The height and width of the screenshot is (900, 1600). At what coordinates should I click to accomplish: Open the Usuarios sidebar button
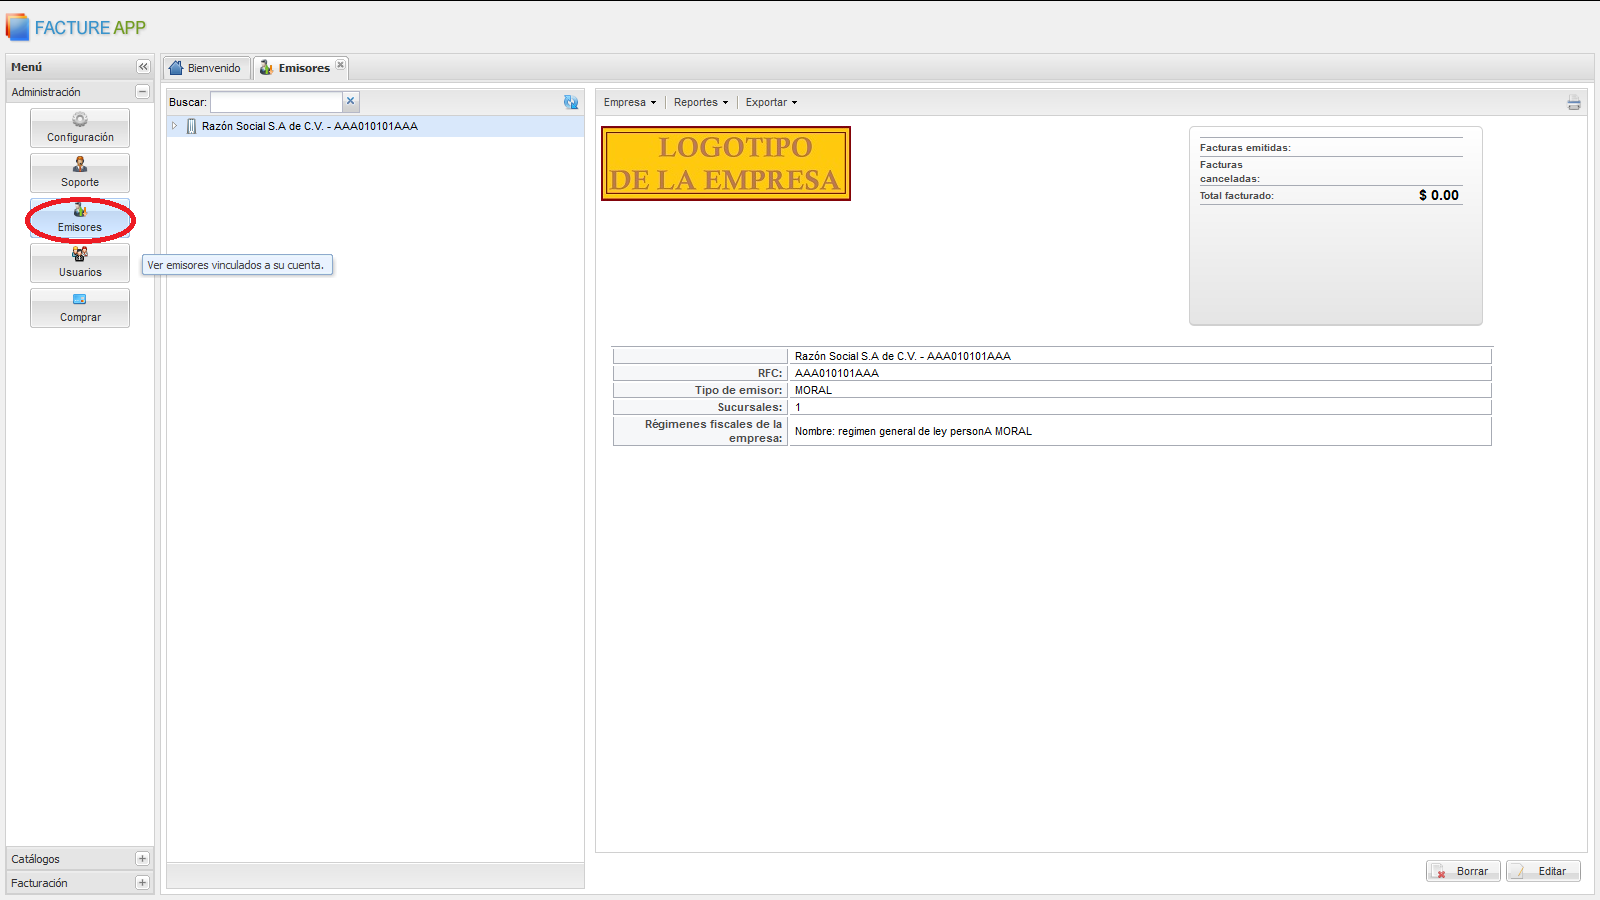click(80, 263)
